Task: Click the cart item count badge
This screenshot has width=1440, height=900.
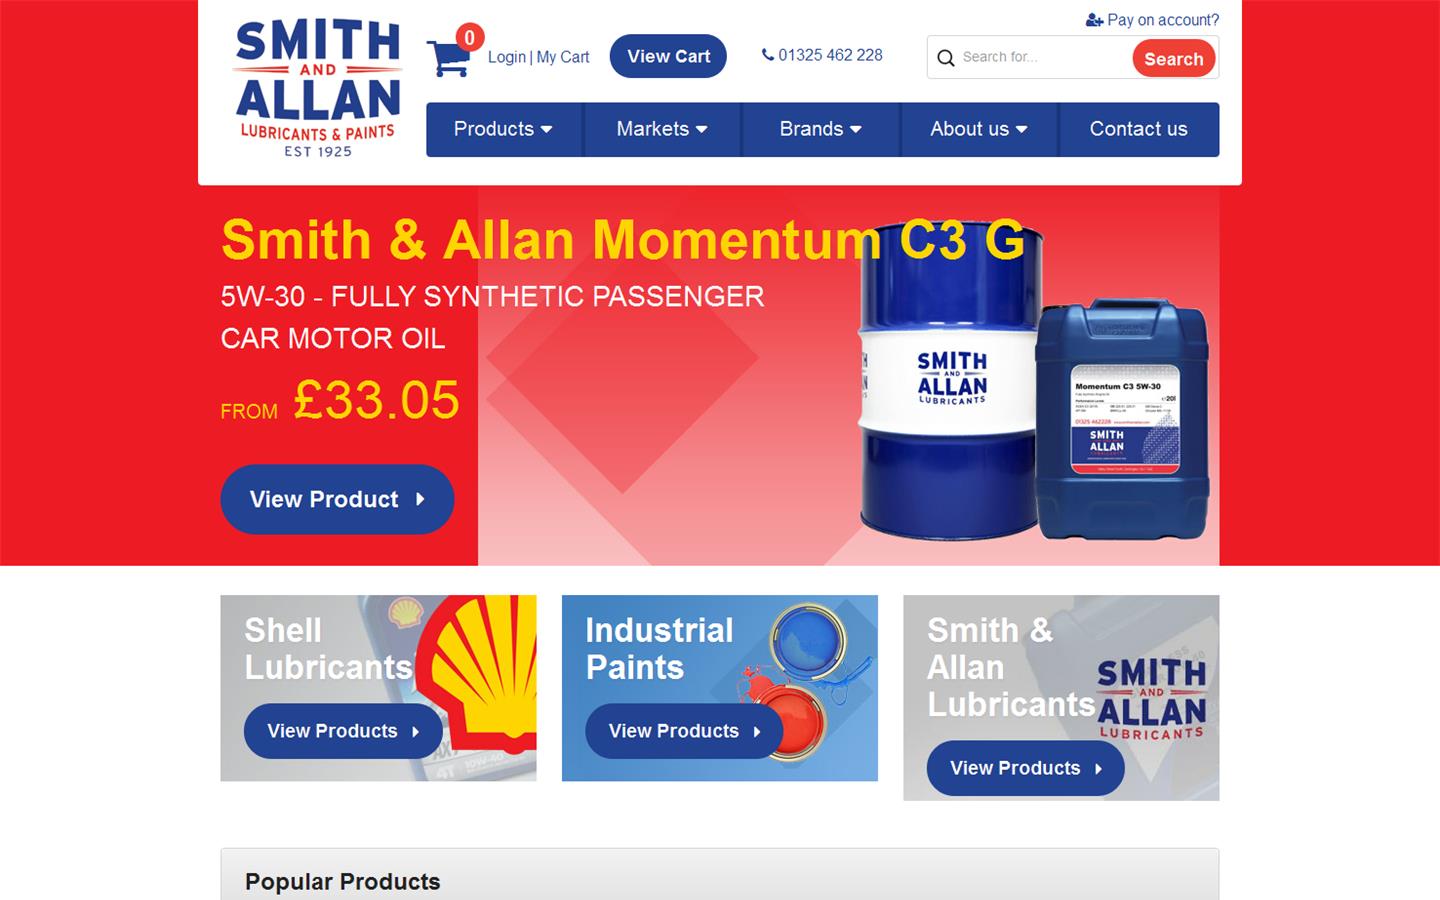Action: (x=469, y=38)
